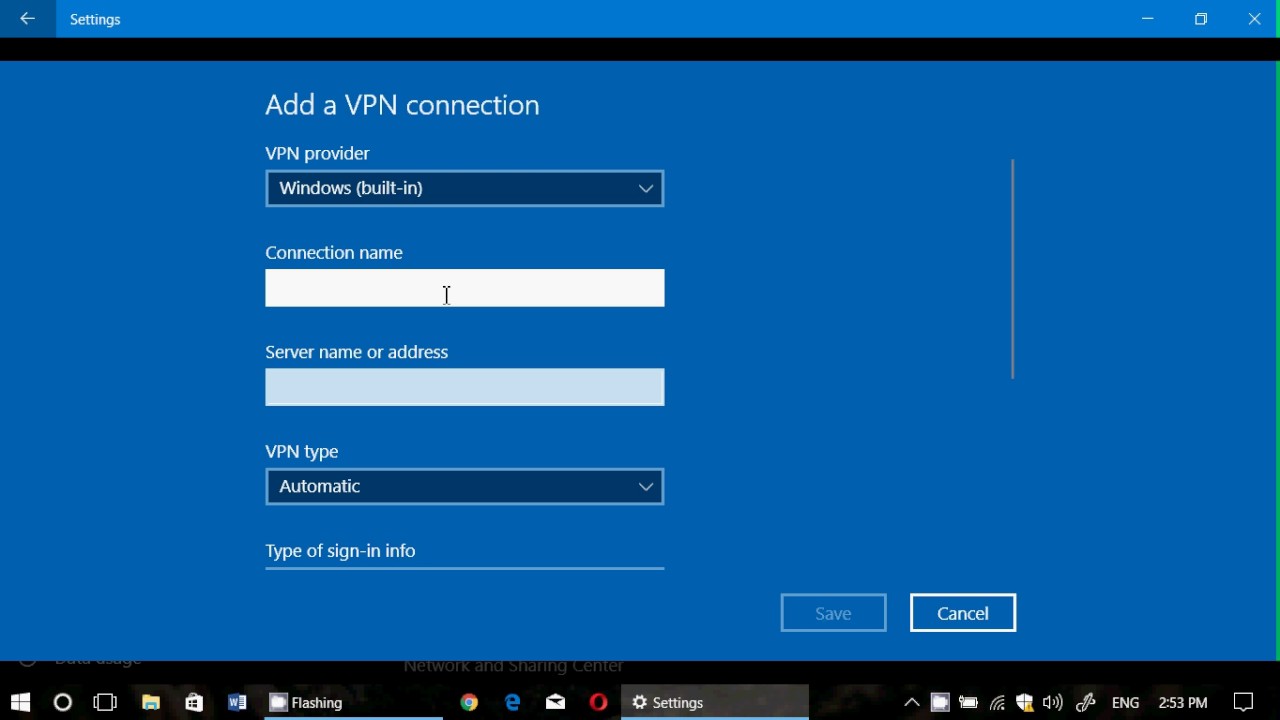Show hidden system tray icons
Image resolution: width=1280 pixels, height=720 pixels.
pos(911,703)
